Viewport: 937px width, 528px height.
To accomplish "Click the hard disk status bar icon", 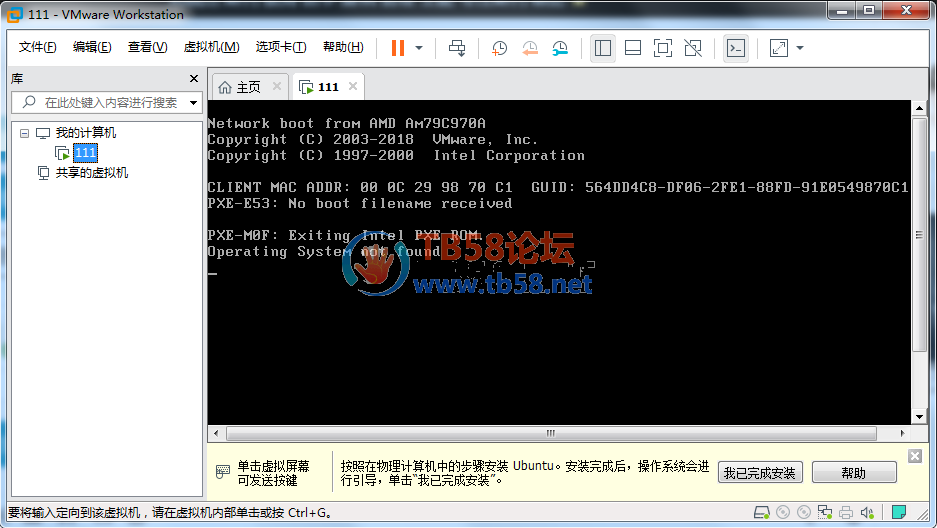I will coord(761,512).
